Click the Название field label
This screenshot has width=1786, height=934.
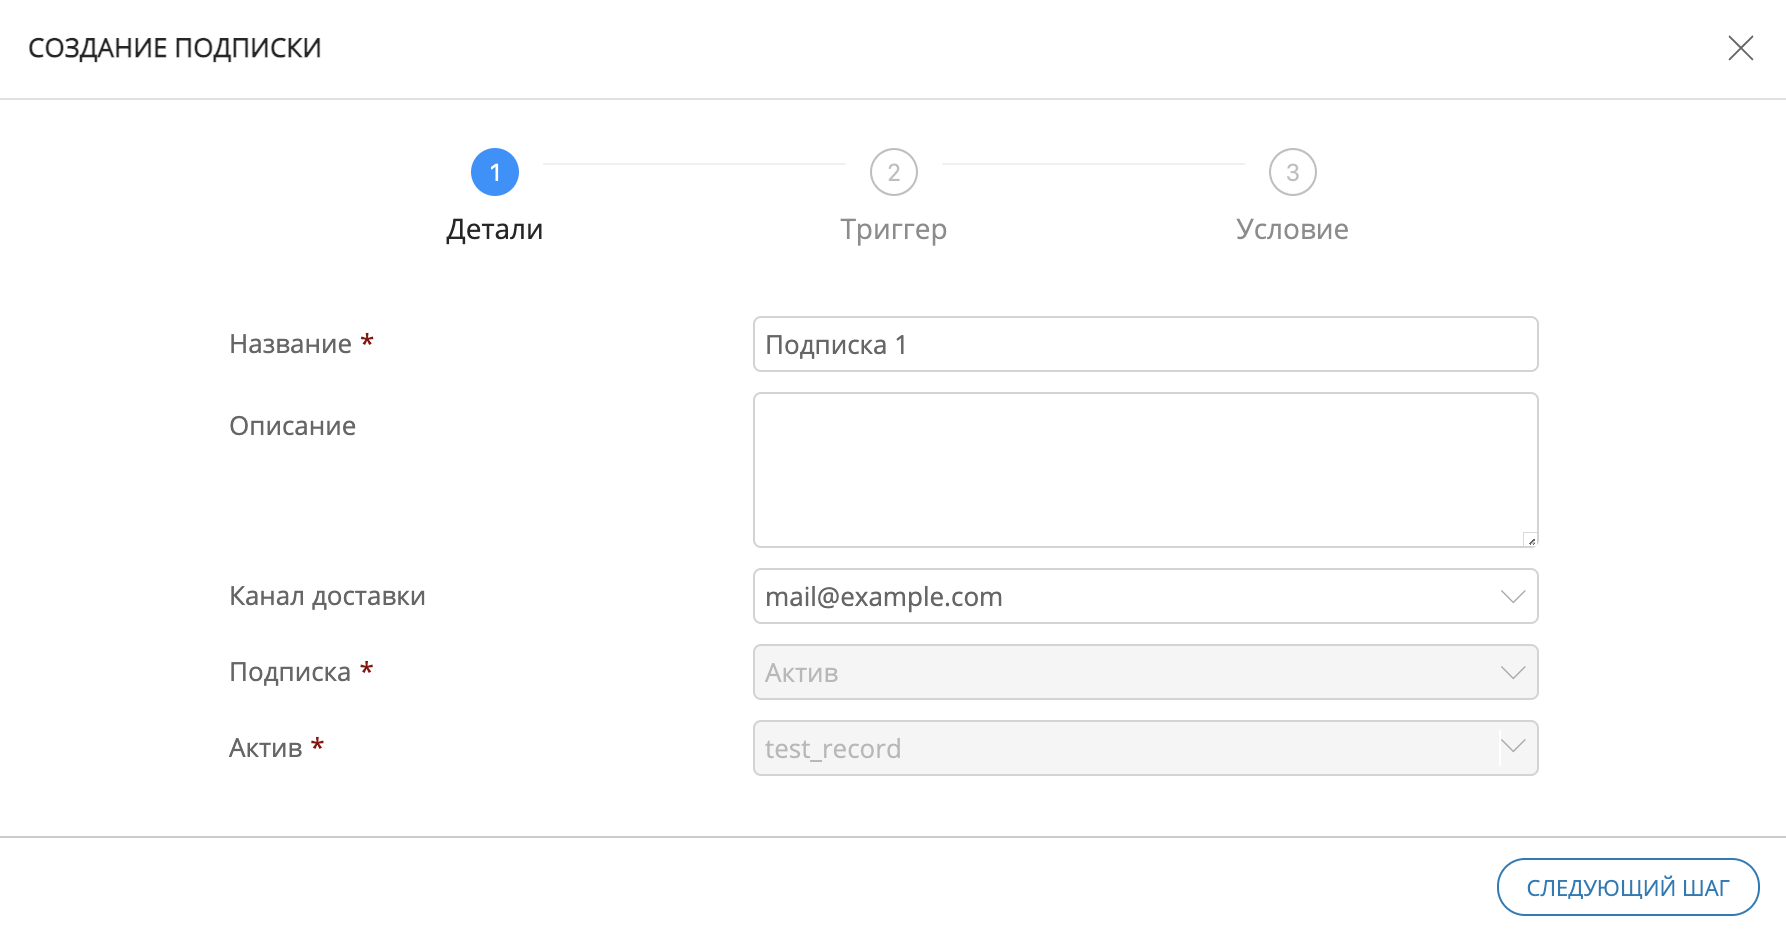click(x=290, y=344)
